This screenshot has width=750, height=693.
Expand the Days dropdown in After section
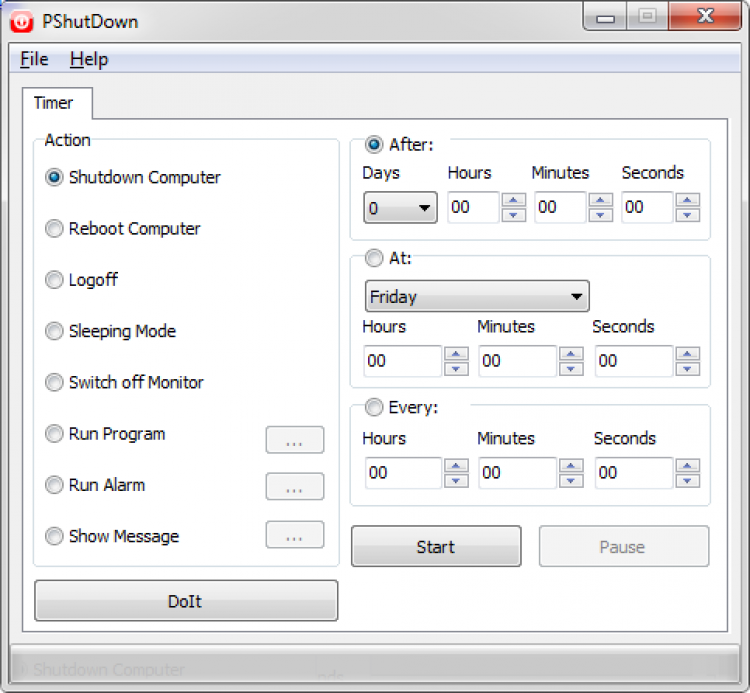tap(400, 208)
